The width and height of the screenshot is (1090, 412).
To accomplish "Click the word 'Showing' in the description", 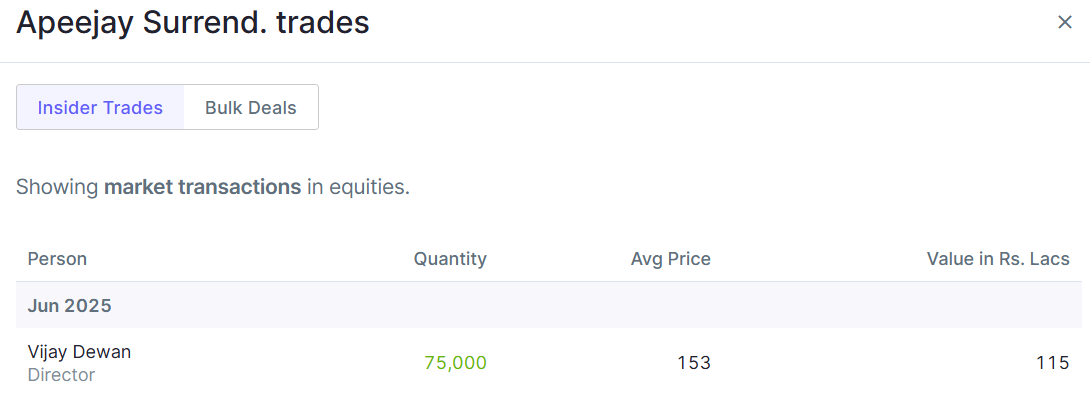I will tap(57, 187).
